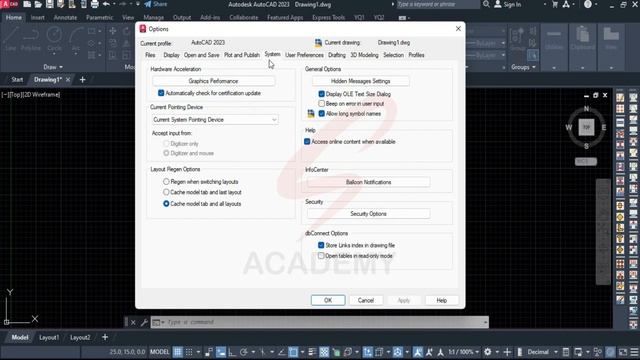Switch to the Profiles tab in Options
The image size is (640, 360).
(416, 55)
